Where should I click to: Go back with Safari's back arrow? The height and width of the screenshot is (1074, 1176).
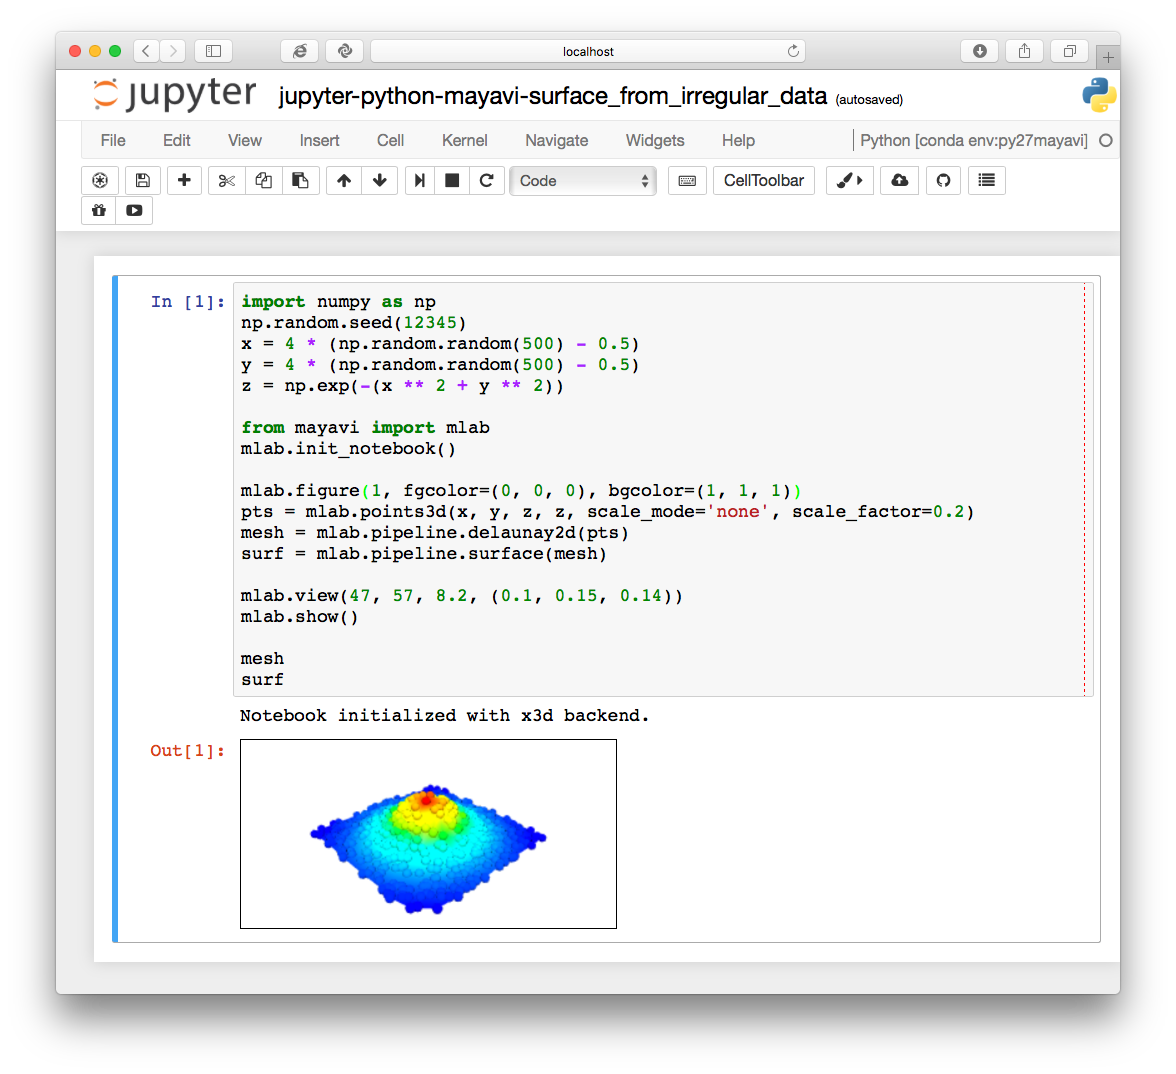[146, 51]
